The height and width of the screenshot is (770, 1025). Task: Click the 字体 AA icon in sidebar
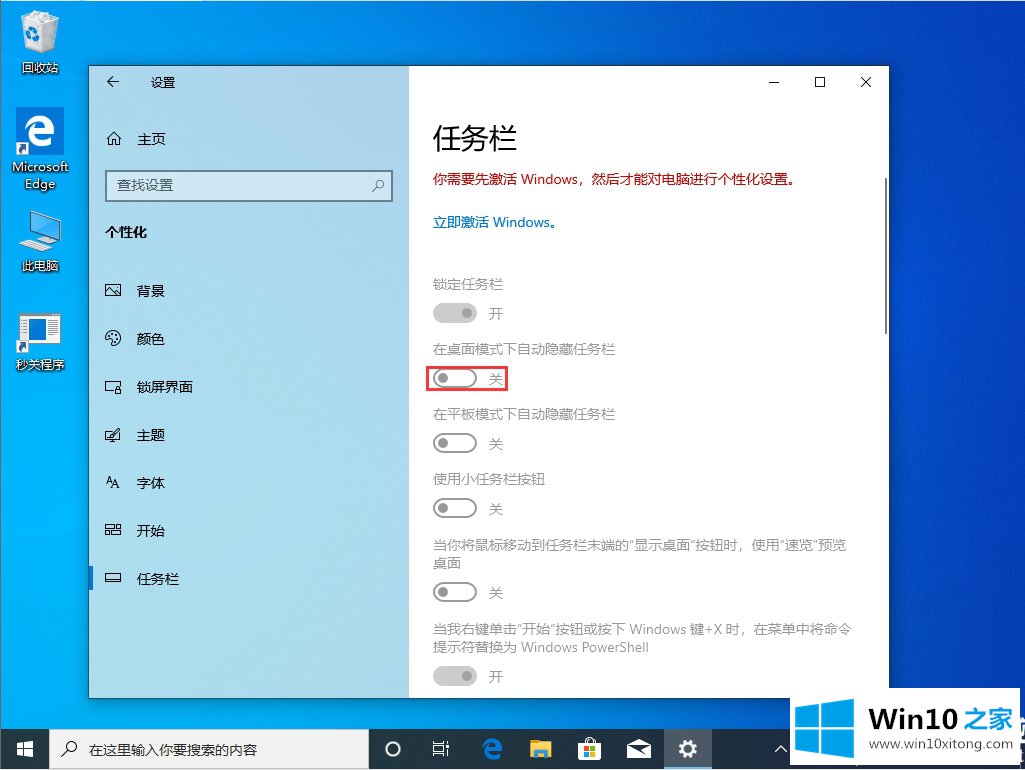coord(113,482)
